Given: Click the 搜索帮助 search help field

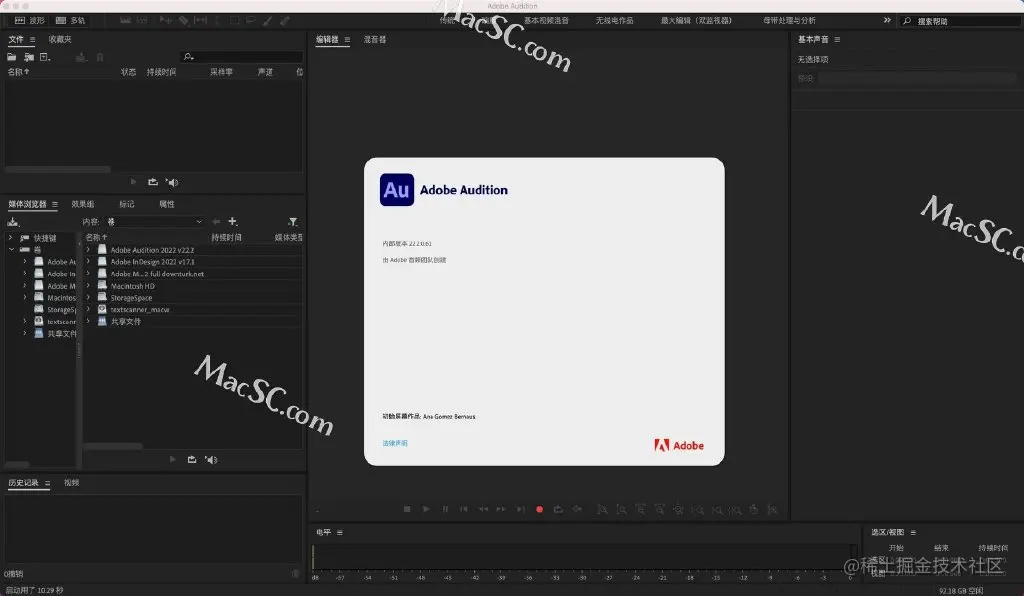Looking at the screenshot, I should [x=961, y=21].
